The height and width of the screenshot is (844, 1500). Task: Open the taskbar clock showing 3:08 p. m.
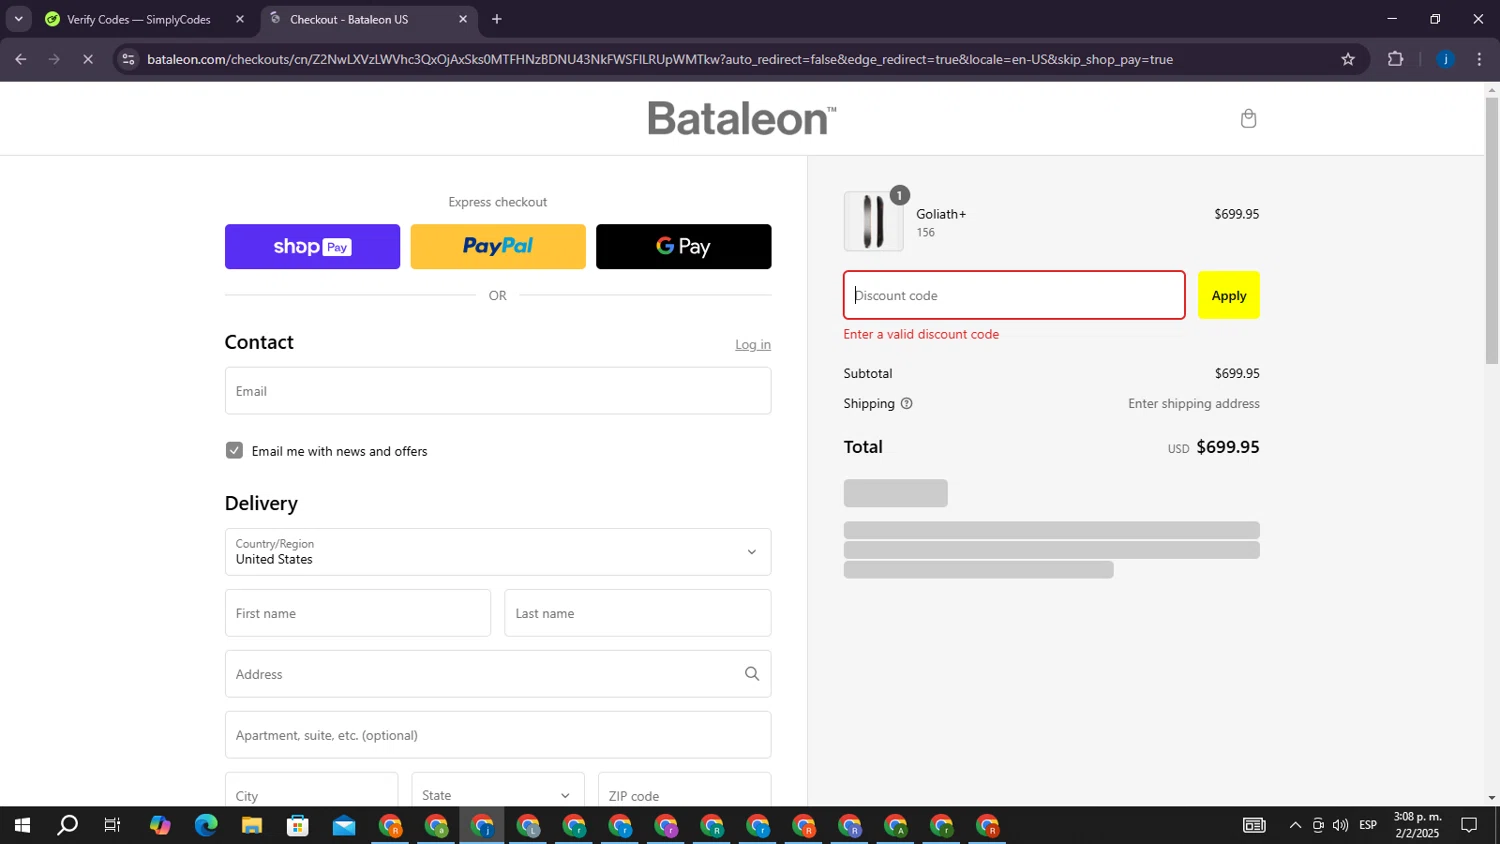1417,825
